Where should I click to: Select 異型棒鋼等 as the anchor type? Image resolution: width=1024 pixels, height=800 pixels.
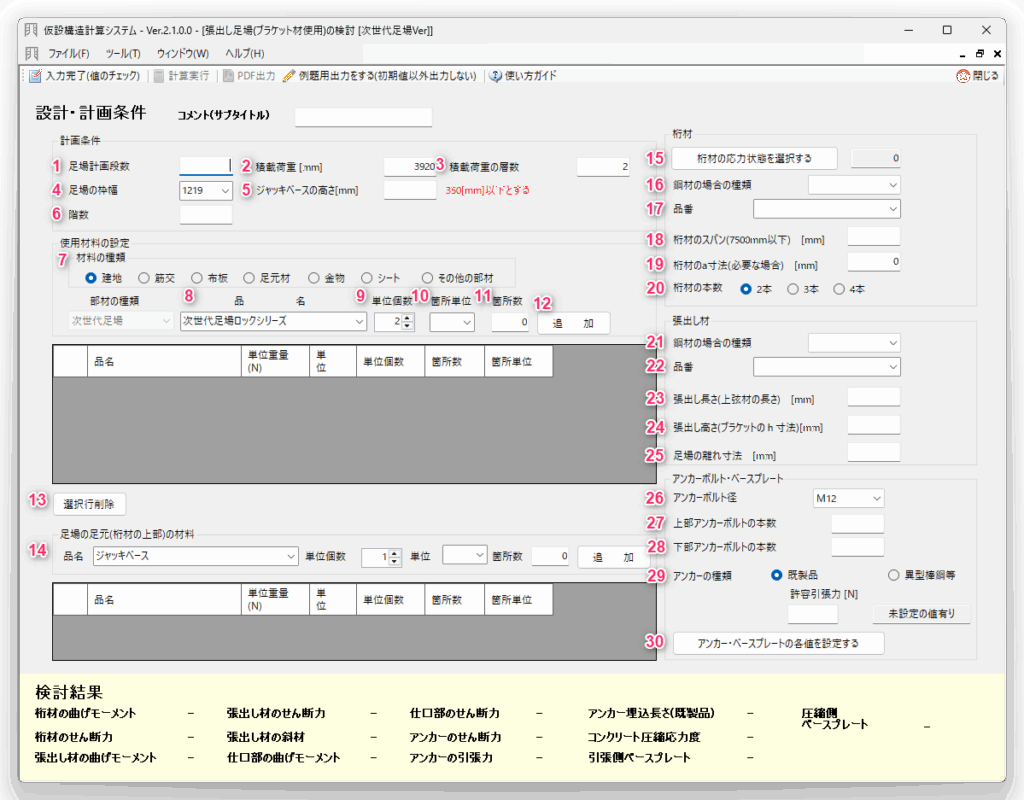(x=893, y=575)
